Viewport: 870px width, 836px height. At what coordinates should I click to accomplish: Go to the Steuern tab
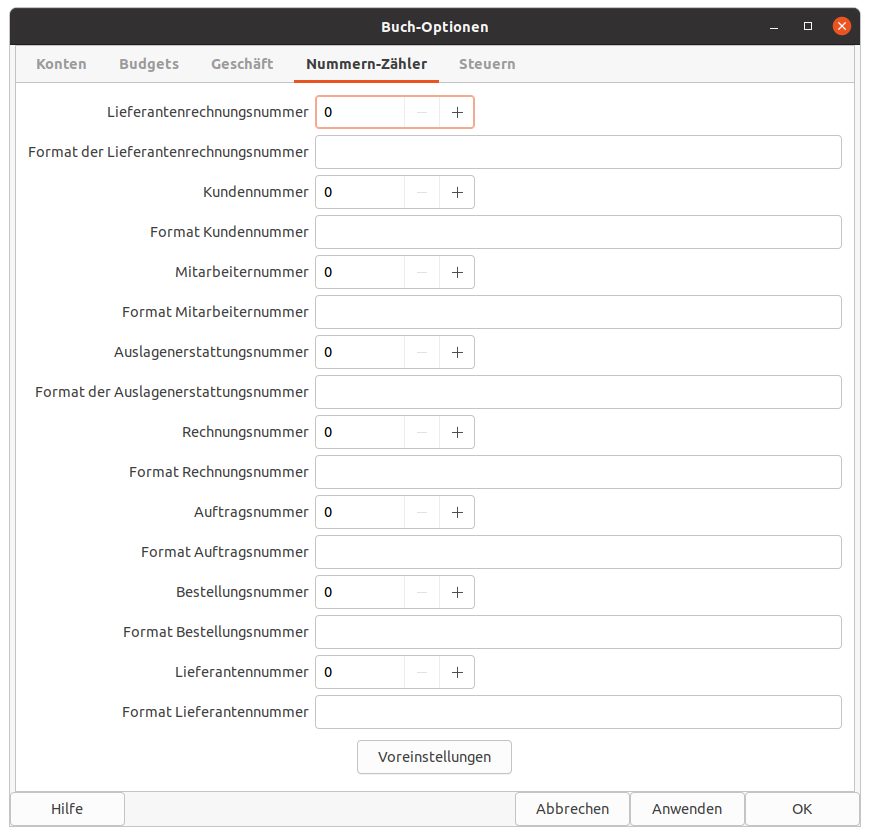click(x=487, y=64)
